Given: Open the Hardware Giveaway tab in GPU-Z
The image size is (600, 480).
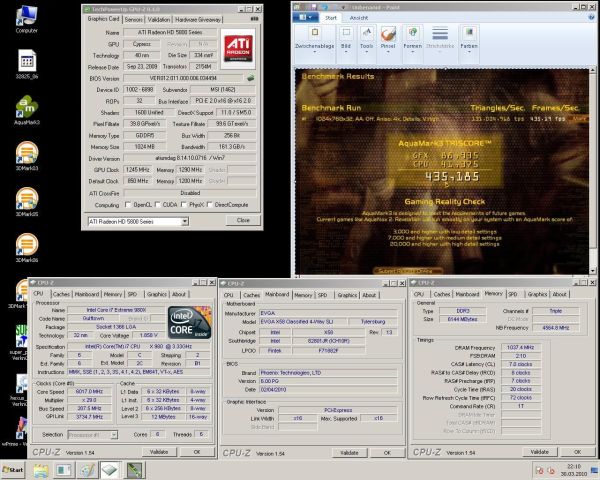Looking at the screenshot, I should click(x=198, y=20).
